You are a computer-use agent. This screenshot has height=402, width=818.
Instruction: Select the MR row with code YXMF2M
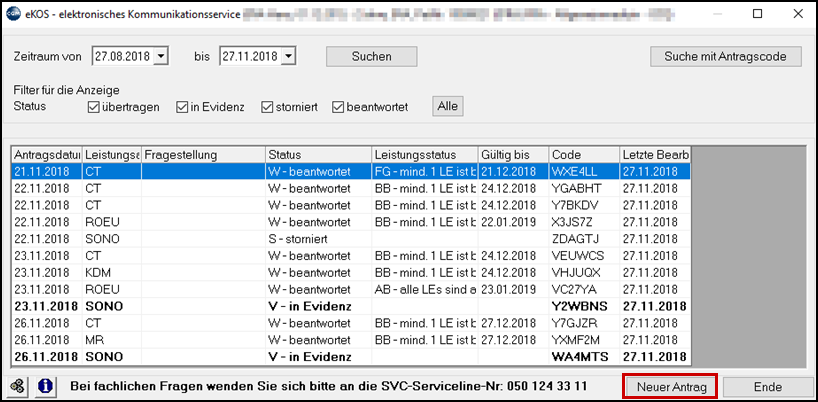coord(351,340)
